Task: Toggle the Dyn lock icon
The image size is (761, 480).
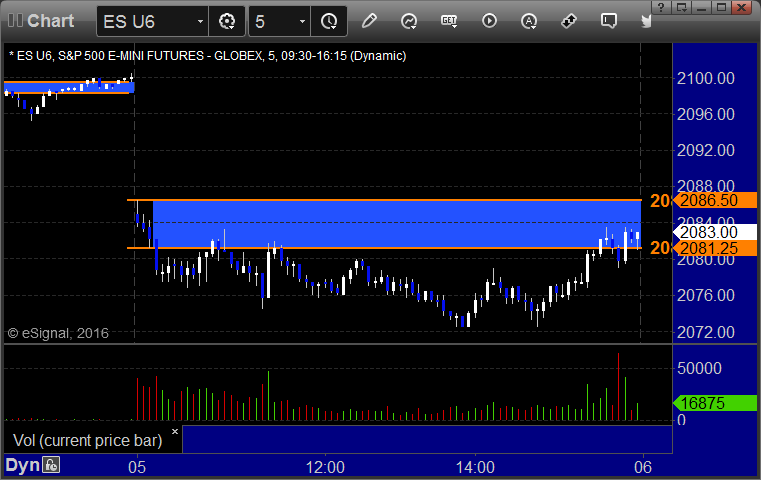Action: tap(51, 465)
